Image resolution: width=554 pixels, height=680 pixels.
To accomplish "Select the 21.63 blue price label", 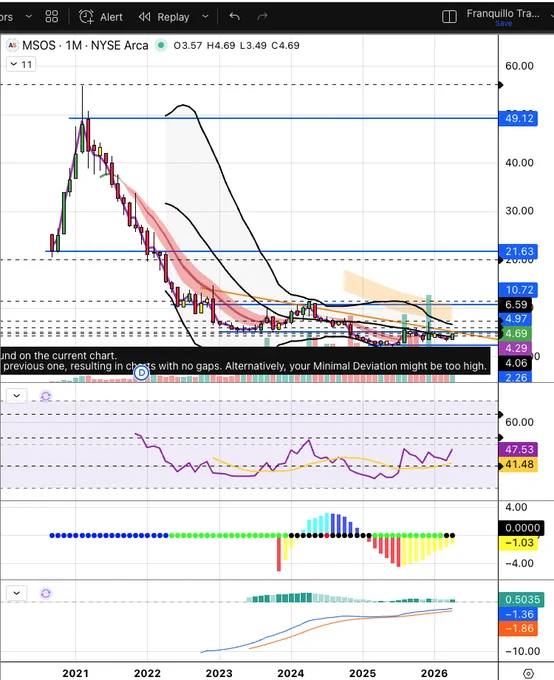I will [518, 251].
